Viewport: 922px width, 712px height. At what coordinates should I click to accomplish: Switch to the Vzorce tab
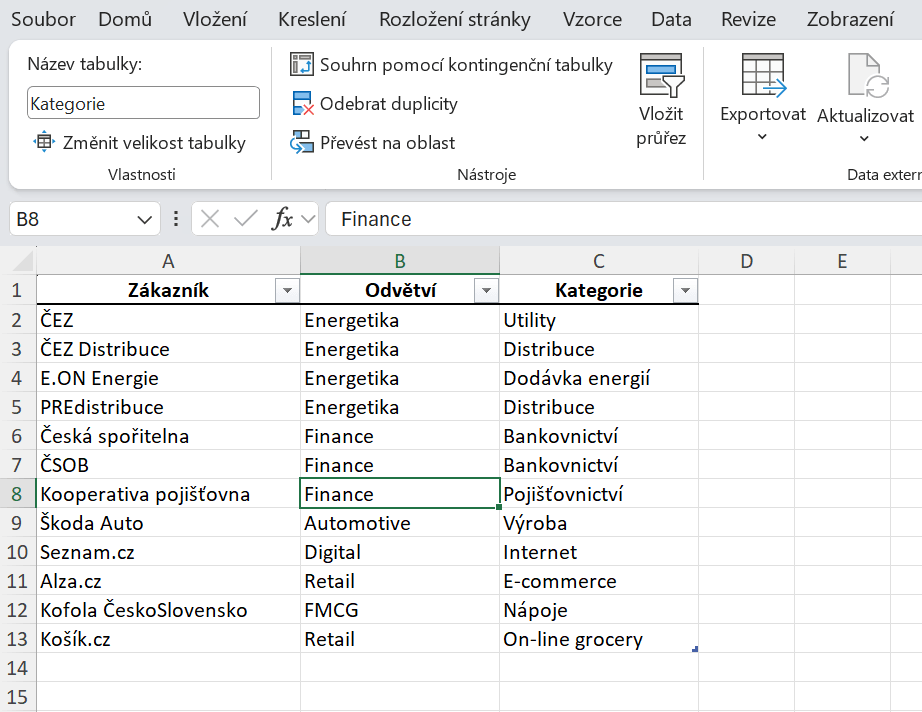(592, 20)
